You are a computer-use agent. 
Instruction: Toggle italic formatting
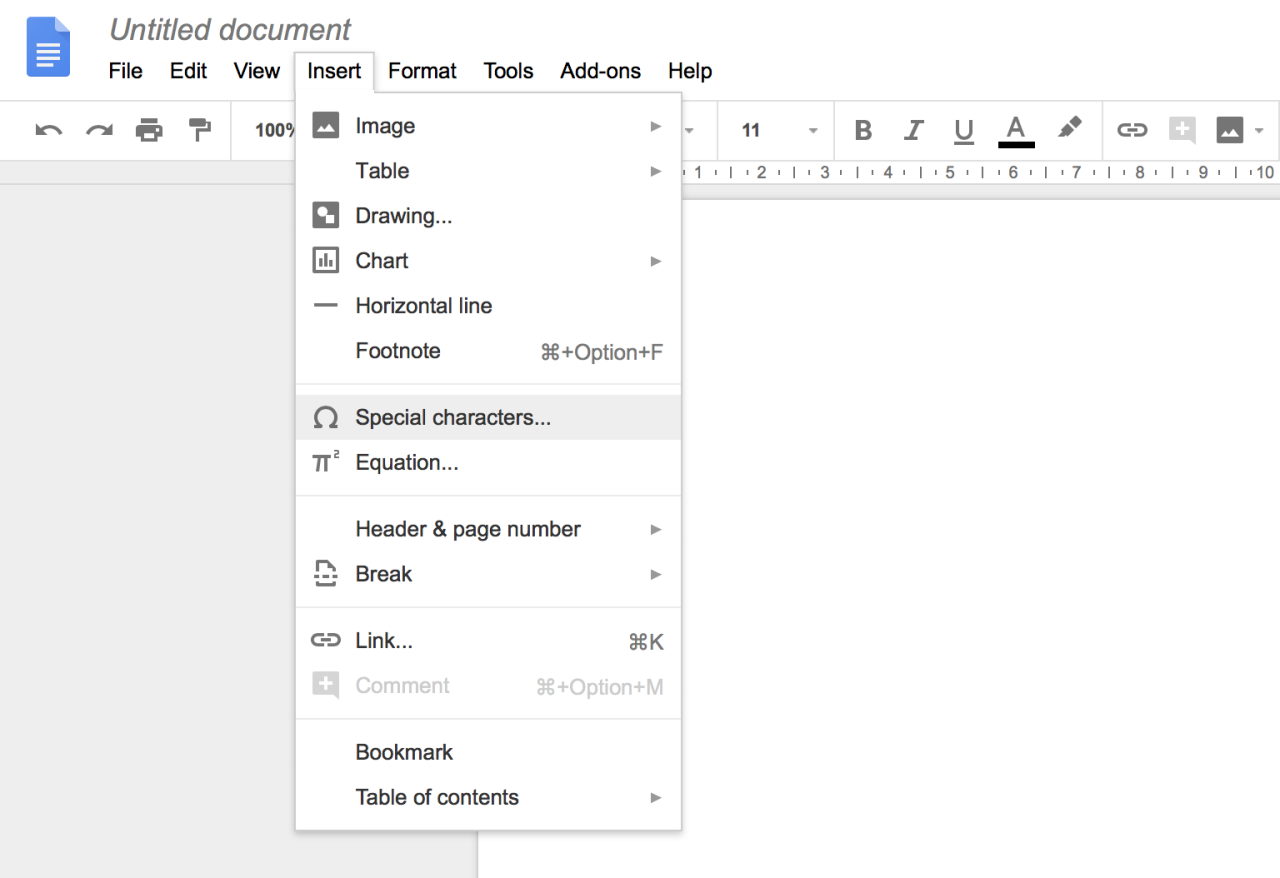click(x=913, y=130)
